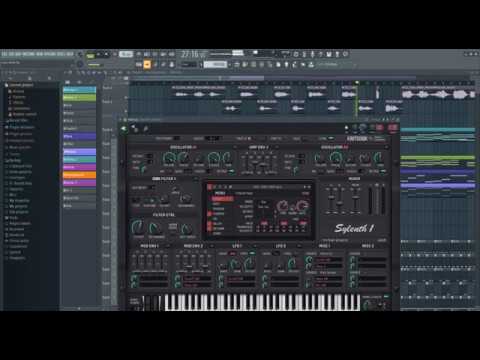The height and width of the screenshot is (360, 480).
Task: Click the Oscillator A2 Phase knob
Action: pyautogui.click(x=335, y=158)
